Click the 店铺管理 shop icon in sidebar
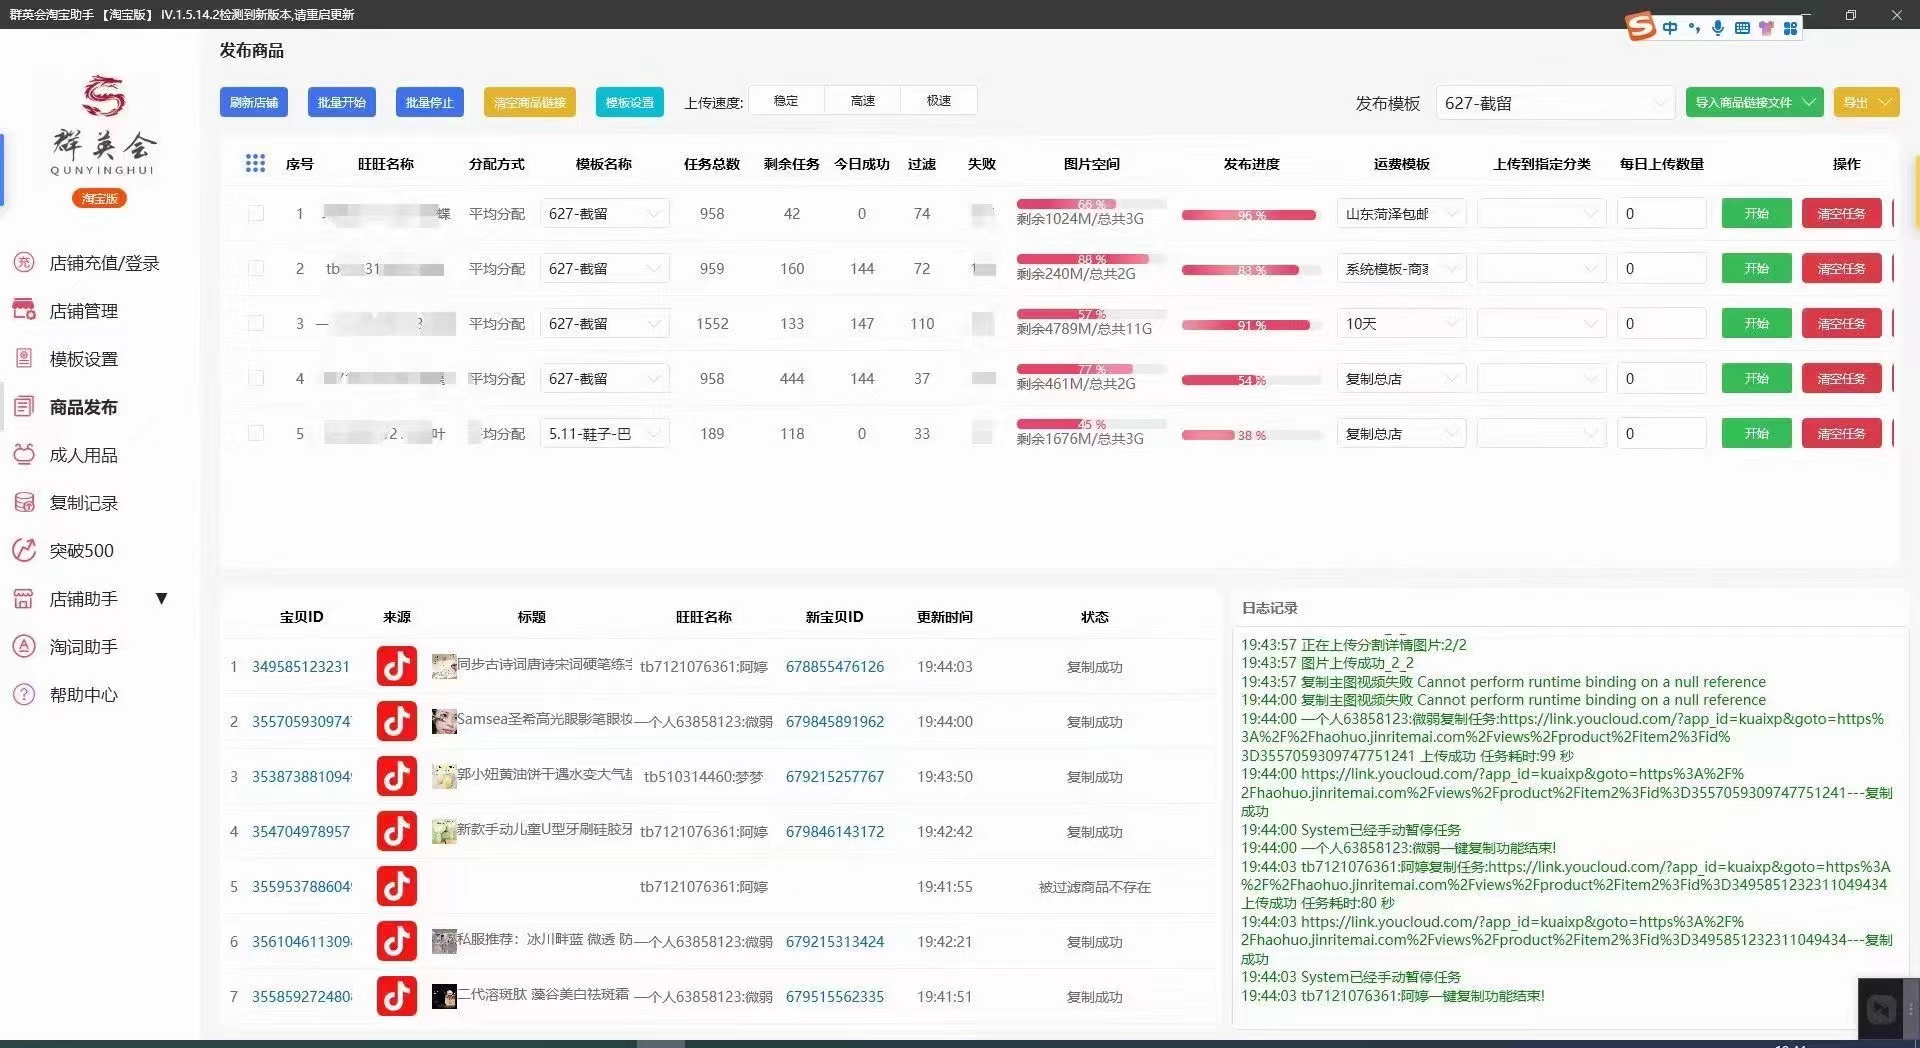 click(x=24, y=310)
